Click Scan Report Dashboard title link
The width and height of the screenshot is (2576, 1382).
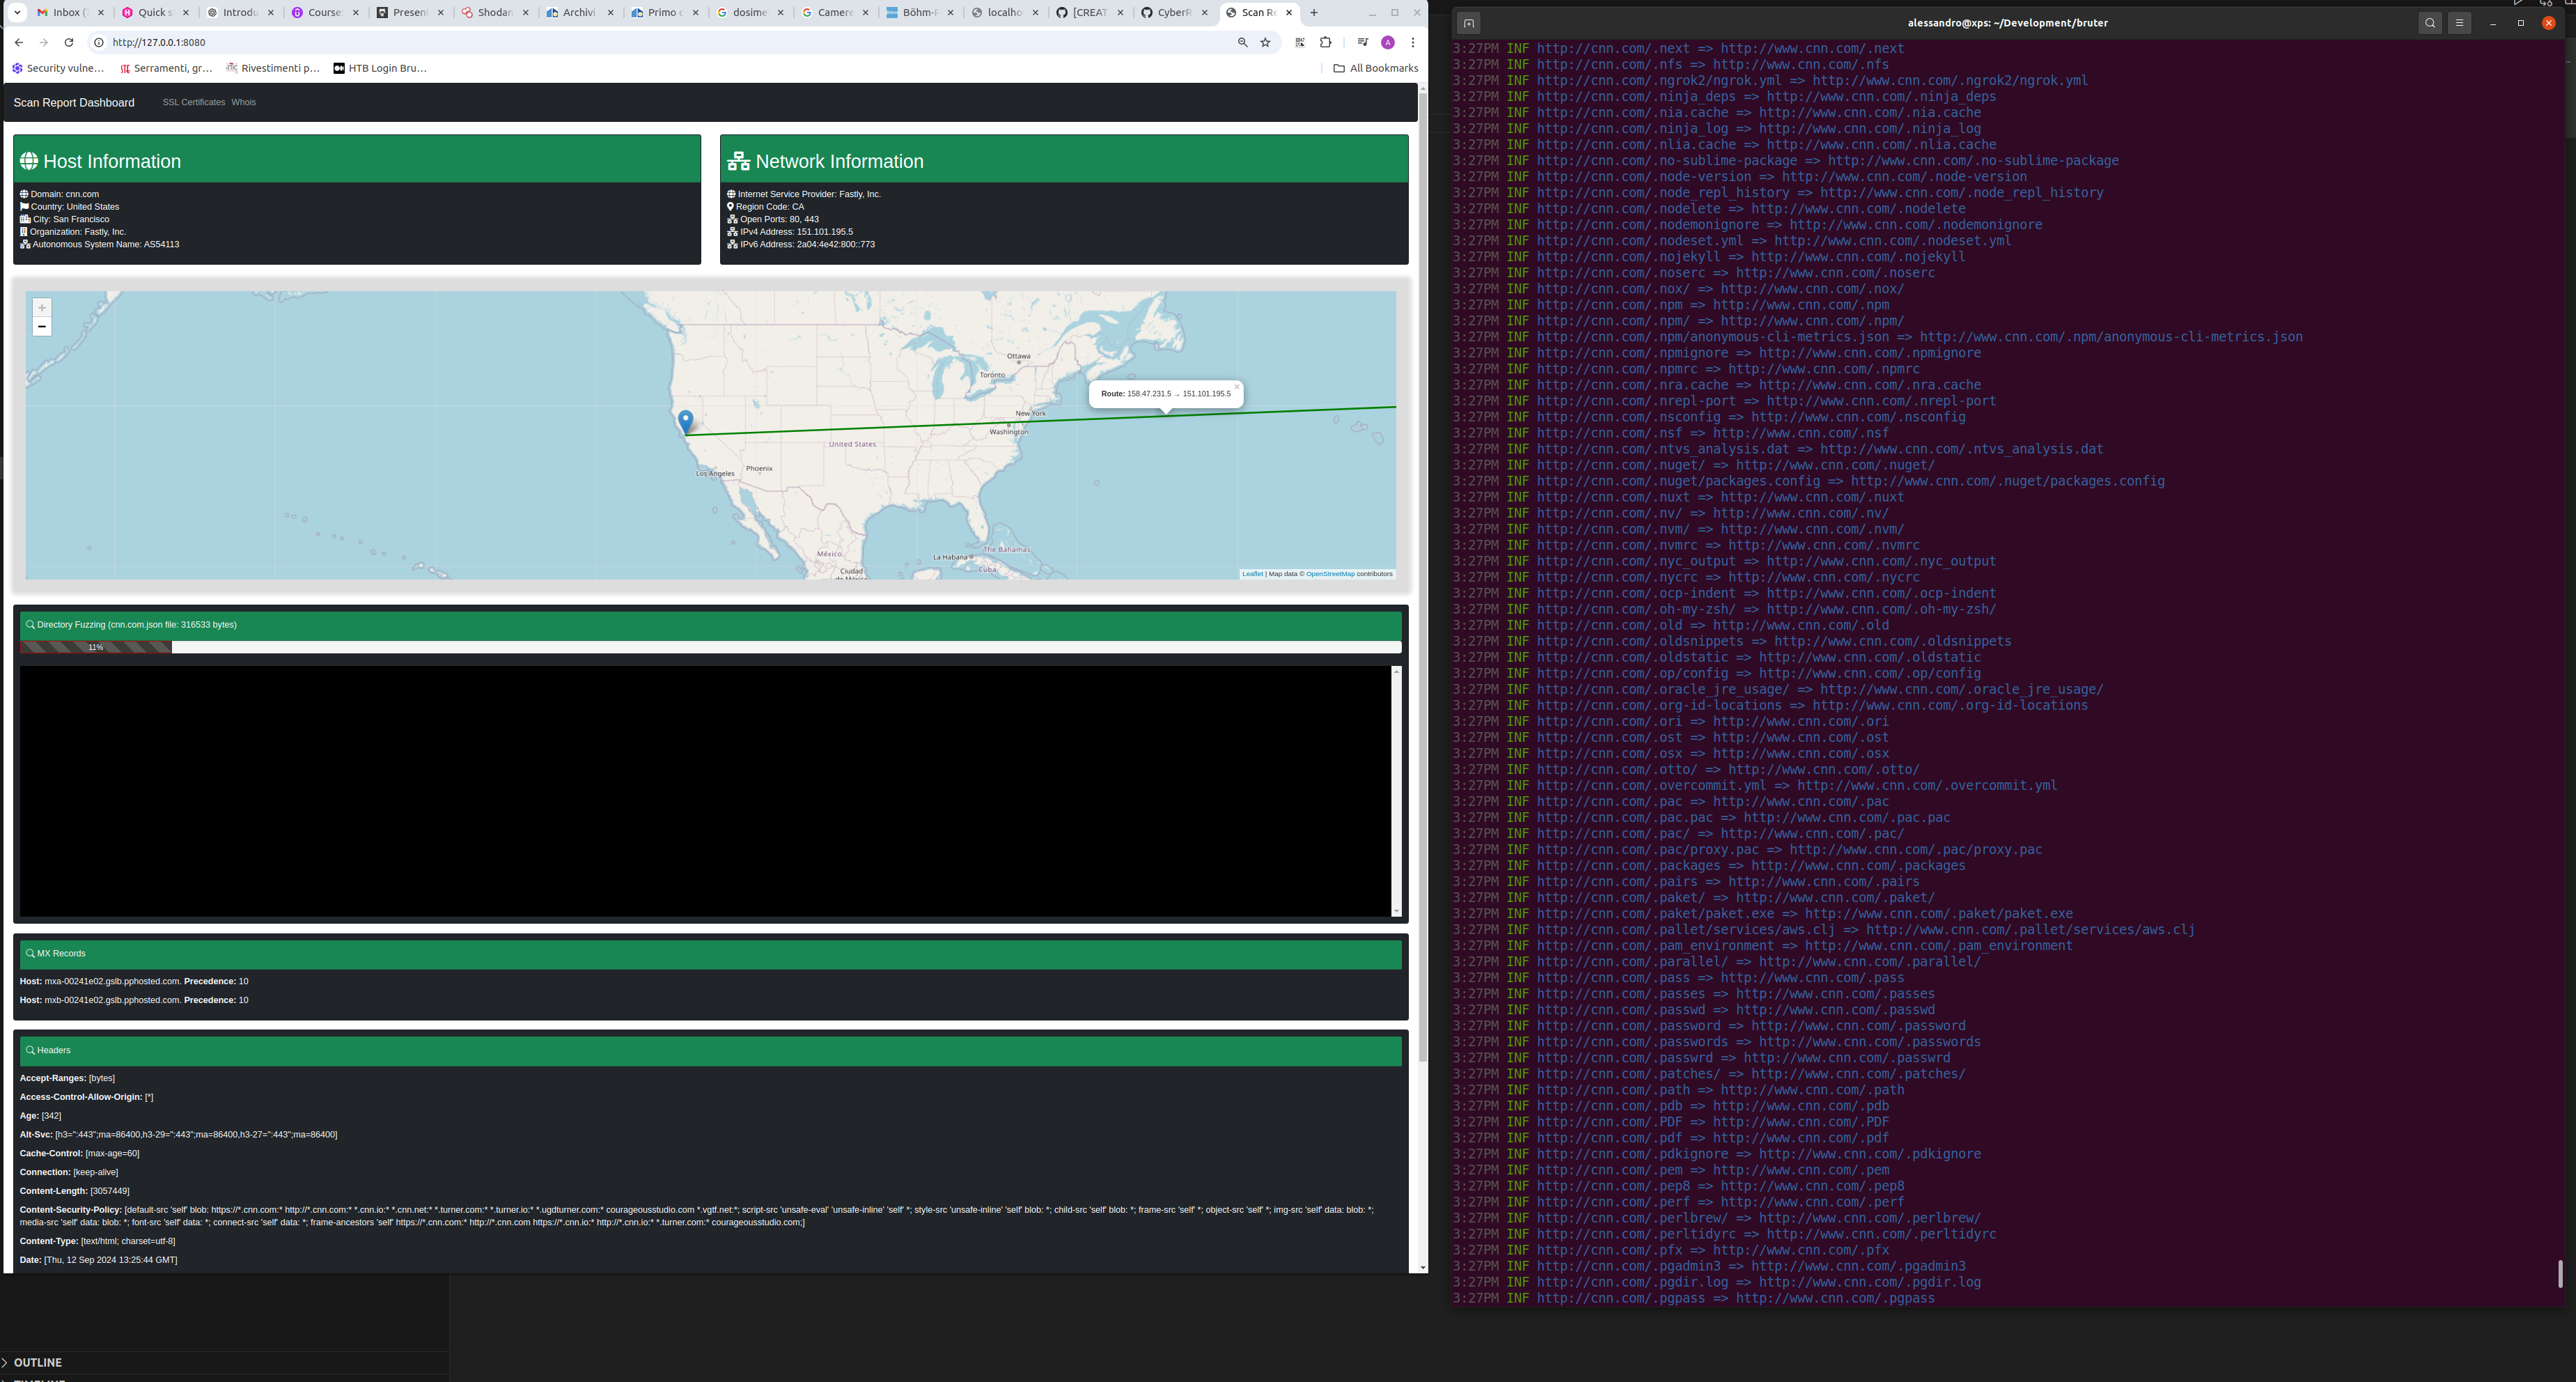(x=74, y=103)
